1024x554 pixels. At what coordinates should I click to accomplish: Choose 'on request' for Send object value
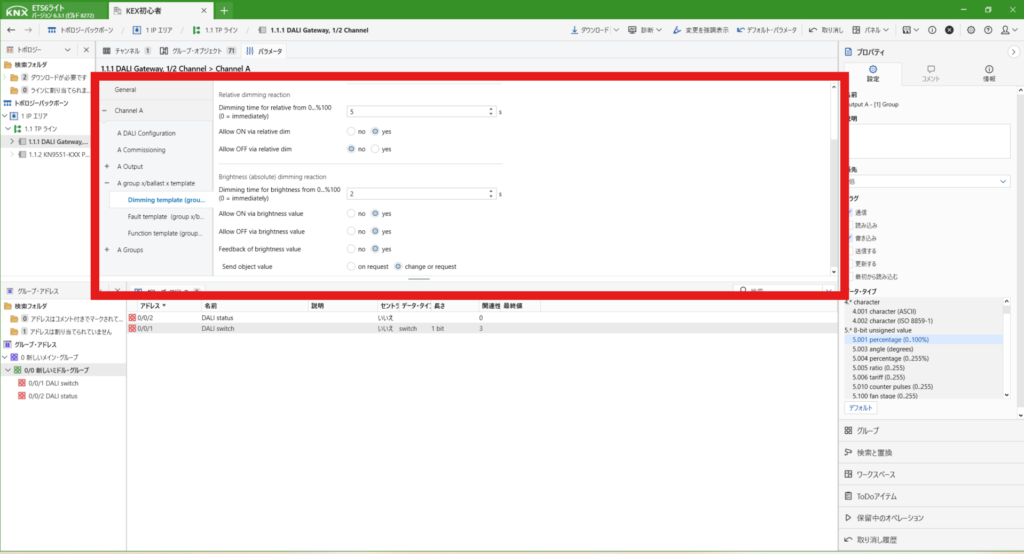click(351, 267)
